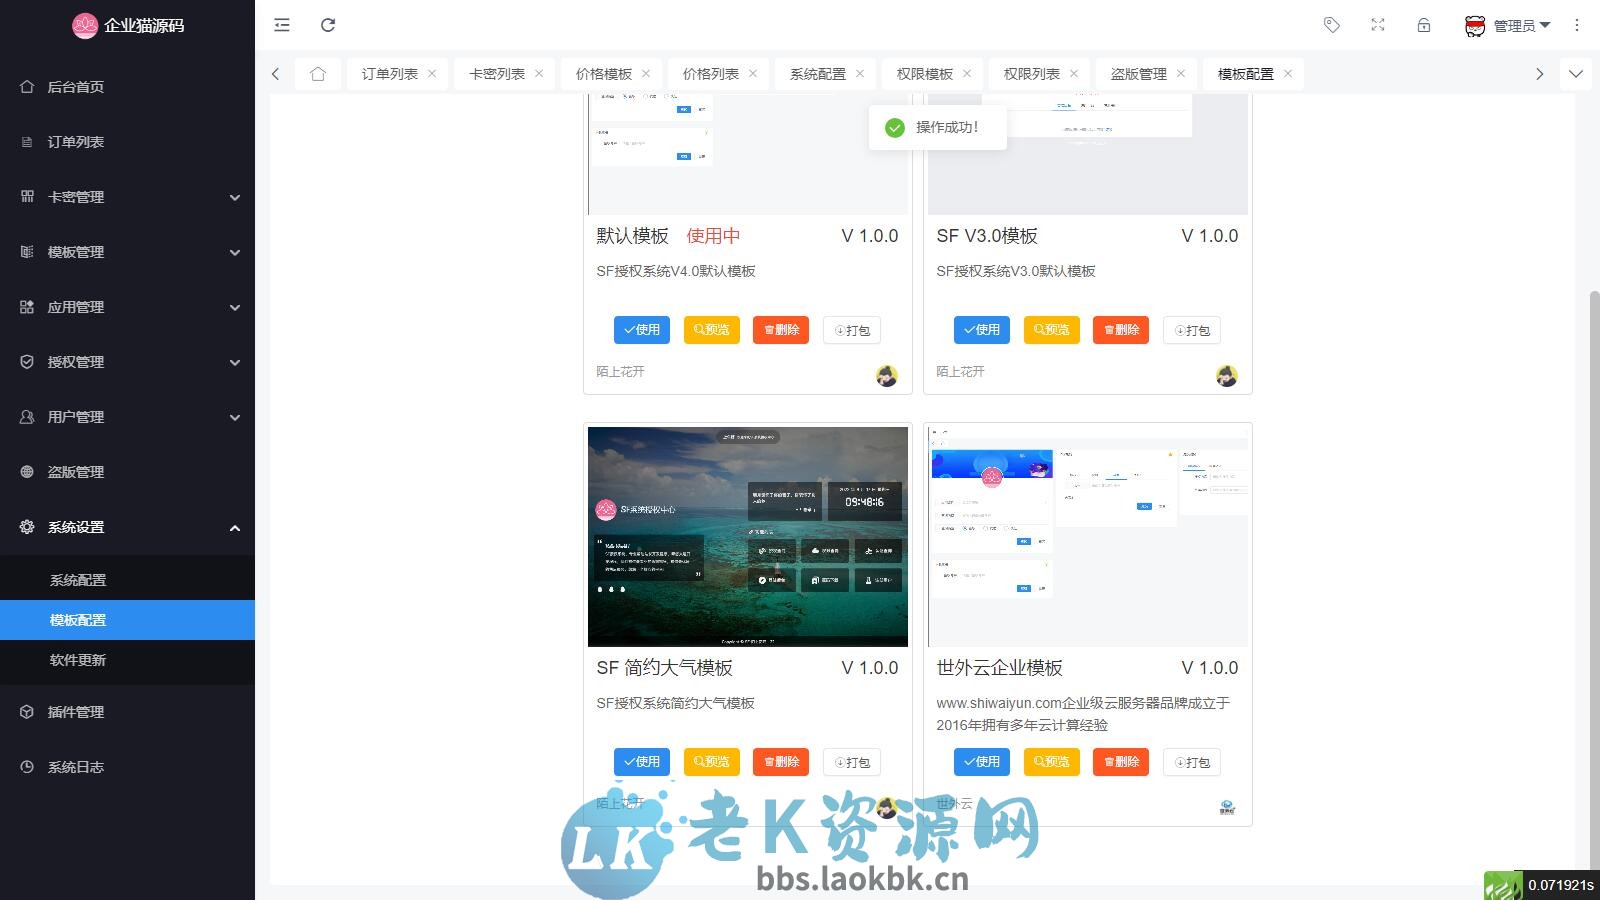1600x900 pixels.
Task: Click the home tab house icon
Action: pos(318,73)
